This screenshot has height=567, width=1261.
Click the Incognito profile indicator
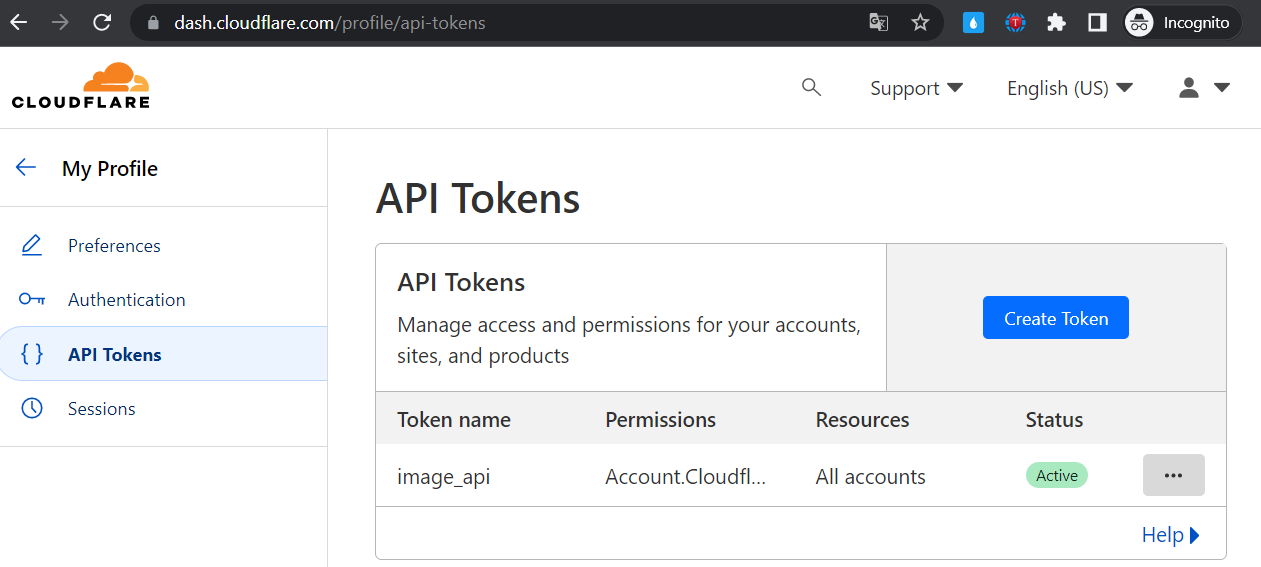tap(1181, 22)
